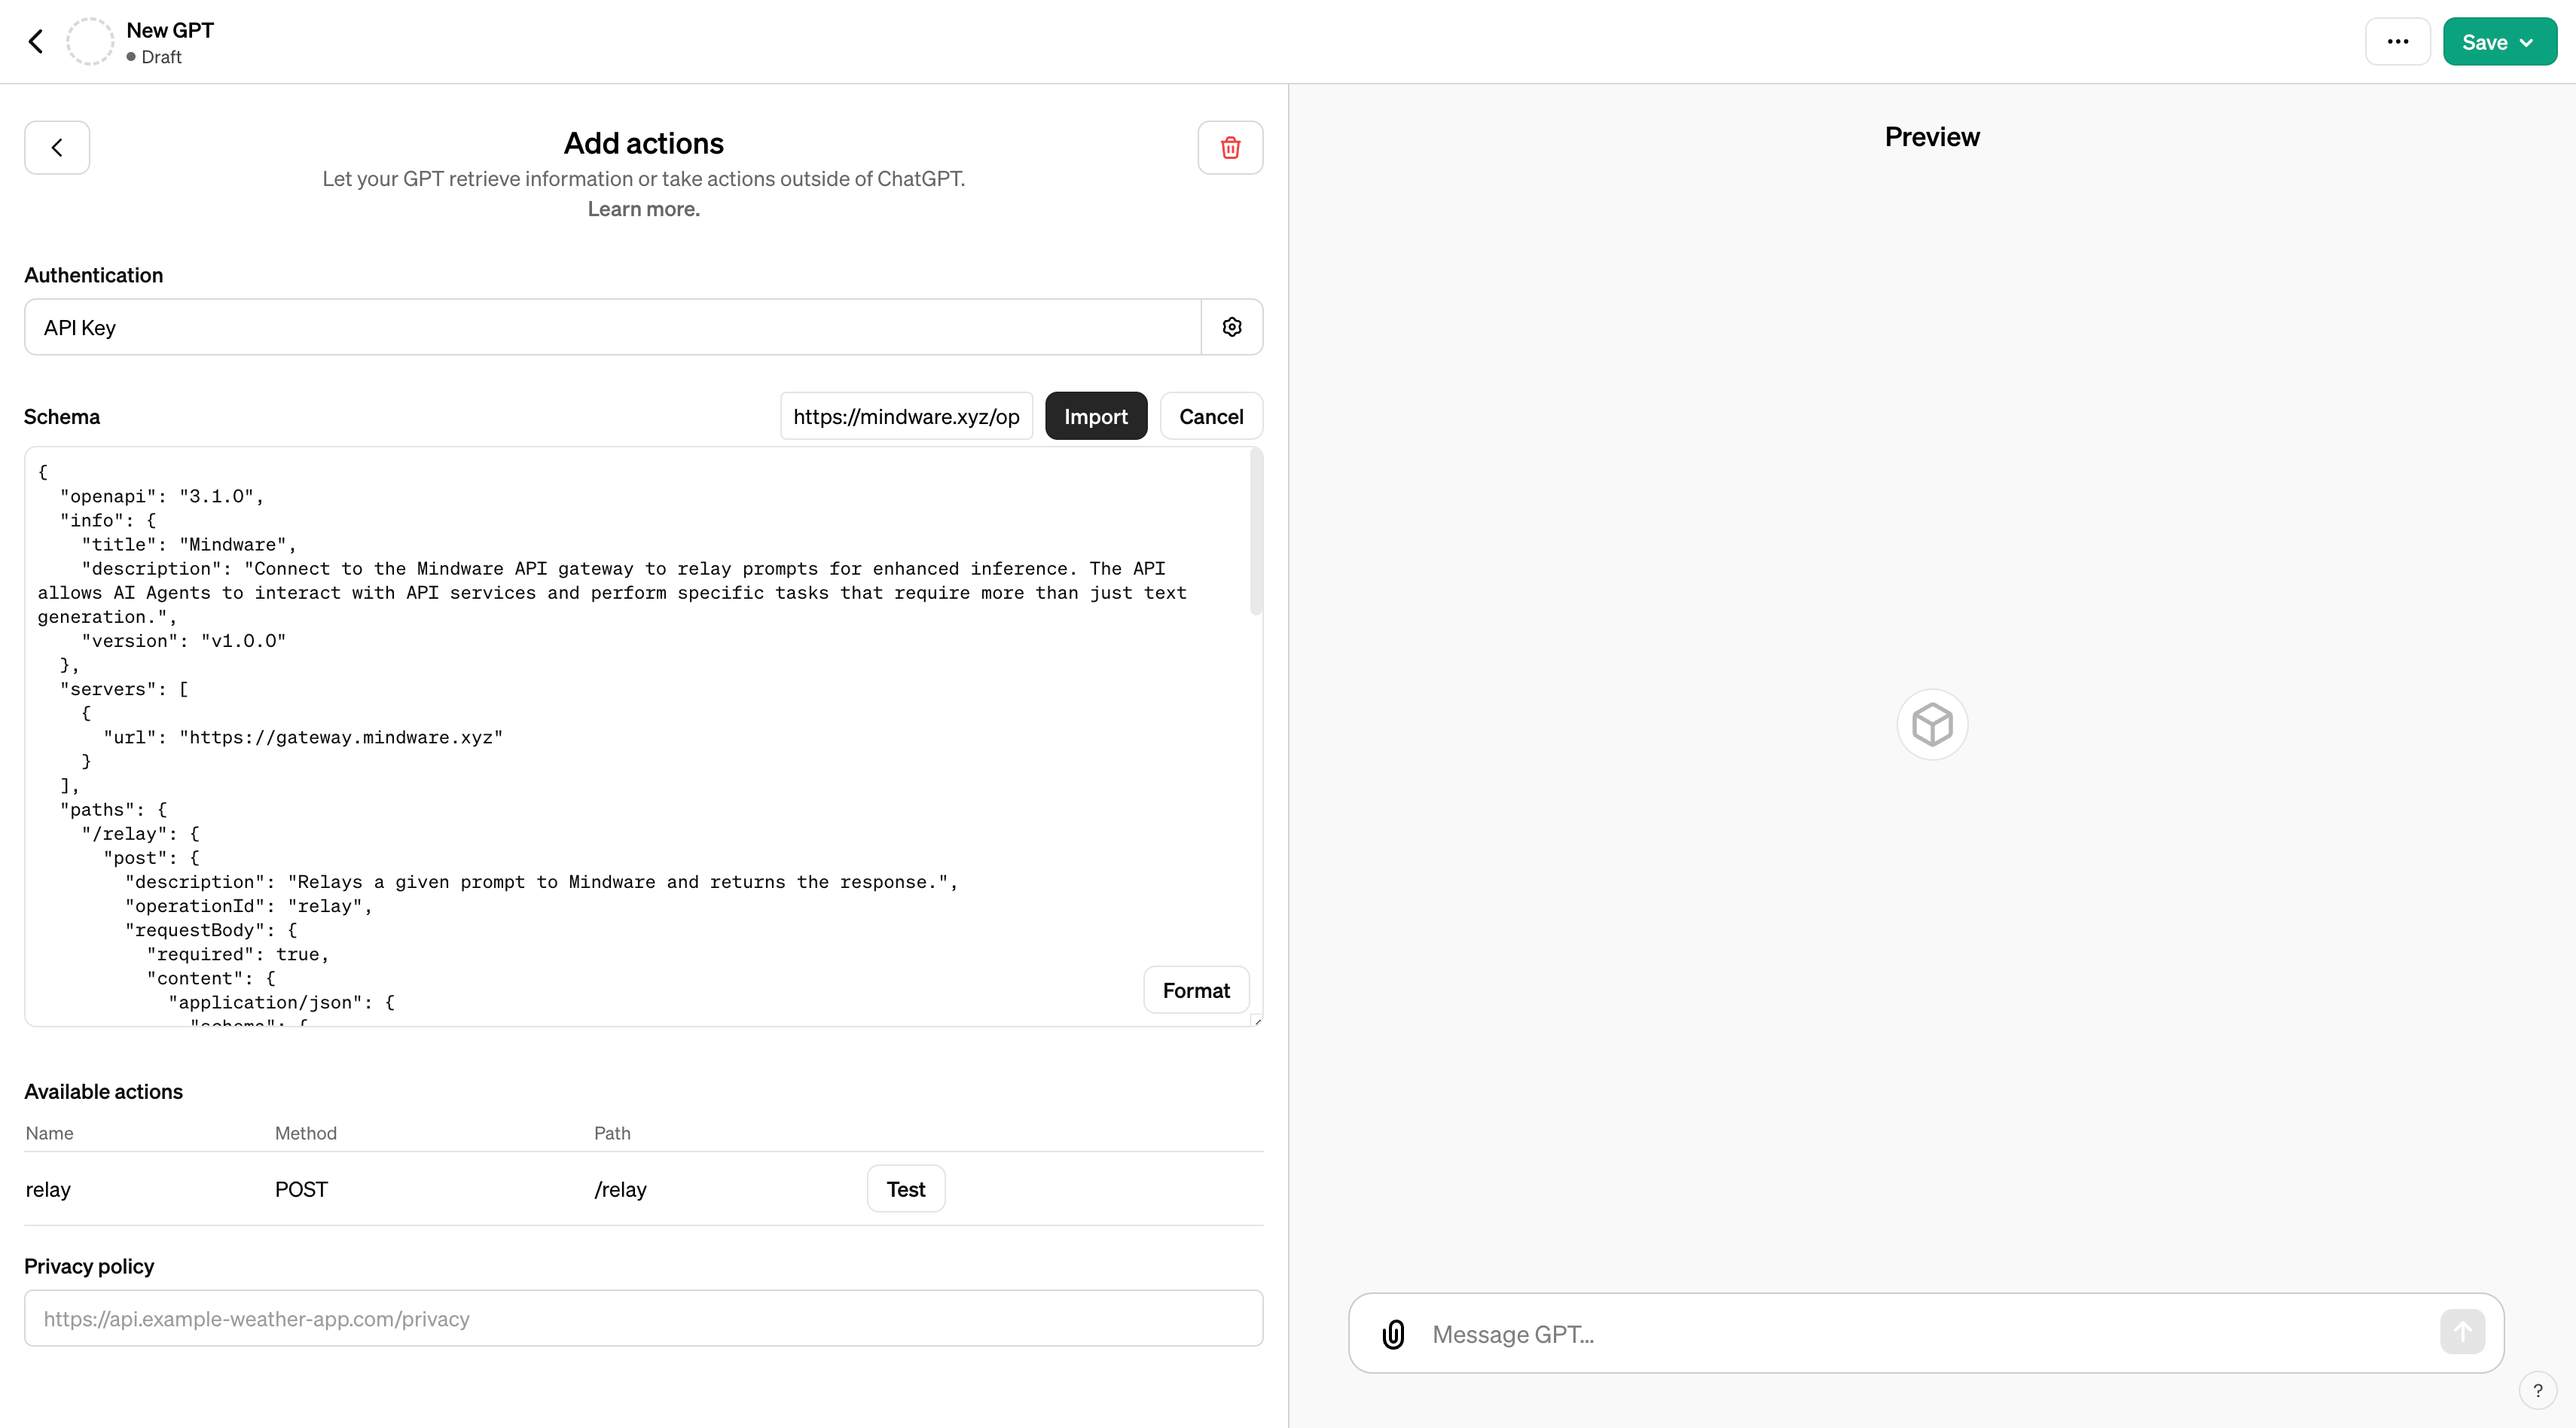Screen dimensions: 2576x1428
Task: Focus the Privacy policy URL field
Action: (x=643, y=1318)
